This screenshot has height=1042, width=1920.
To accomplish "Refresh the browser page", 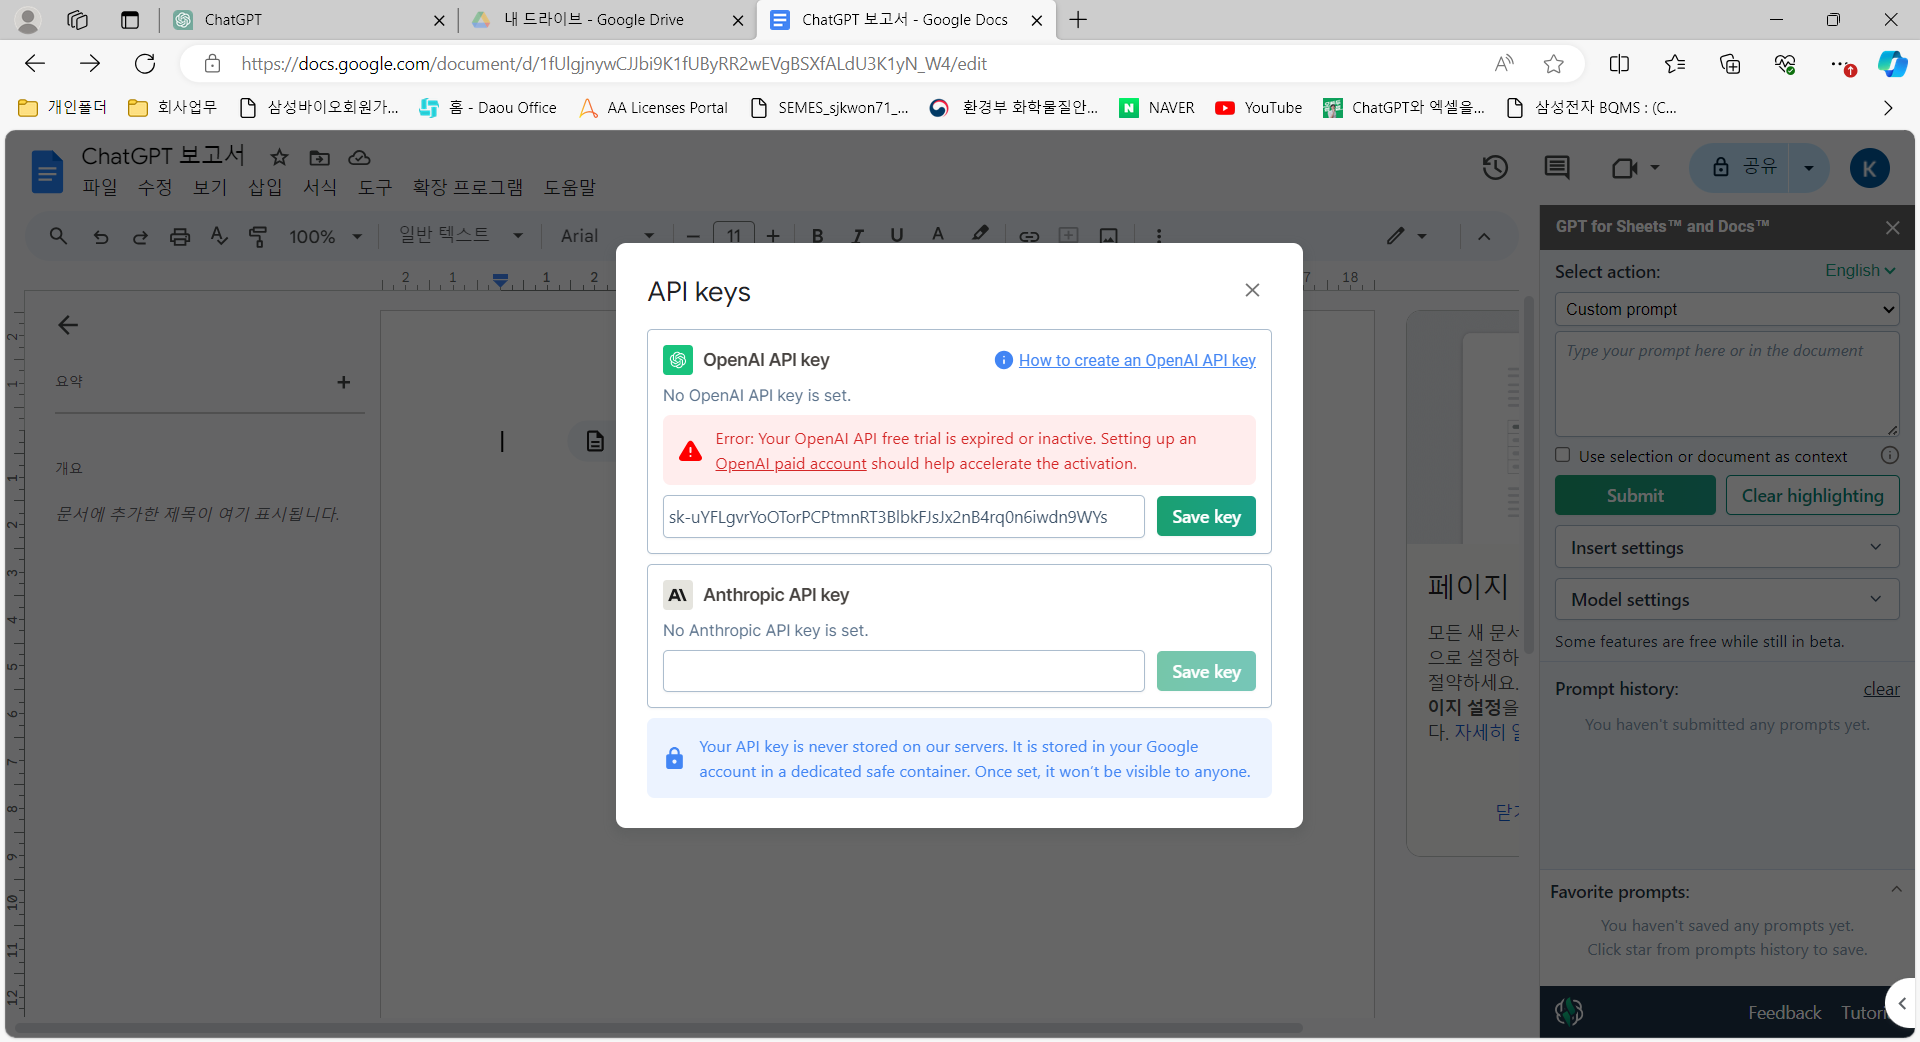I will pyautogui.click(x=145, y=64).
